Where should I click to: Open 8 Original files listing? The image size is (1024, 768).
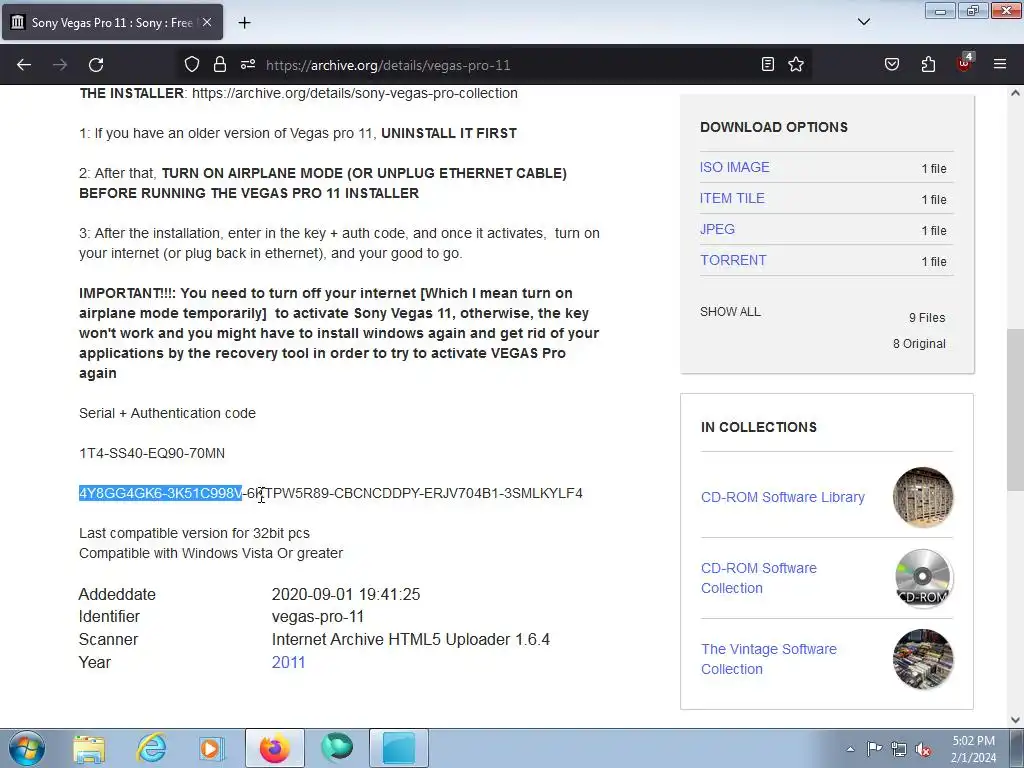[x=919, y=344]
